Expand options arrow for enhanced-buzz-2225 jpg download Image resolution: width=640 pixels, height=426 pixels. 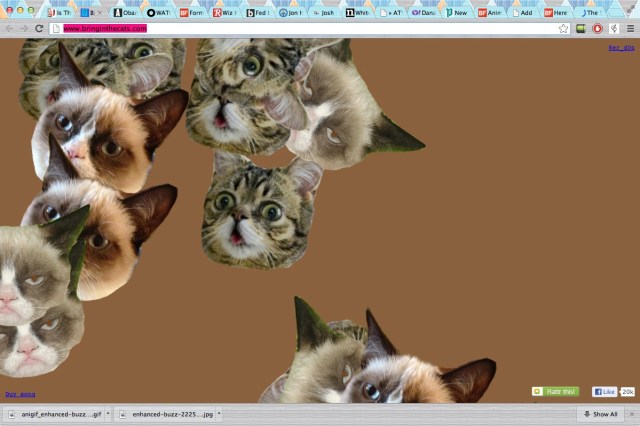(x=219, y=414)
